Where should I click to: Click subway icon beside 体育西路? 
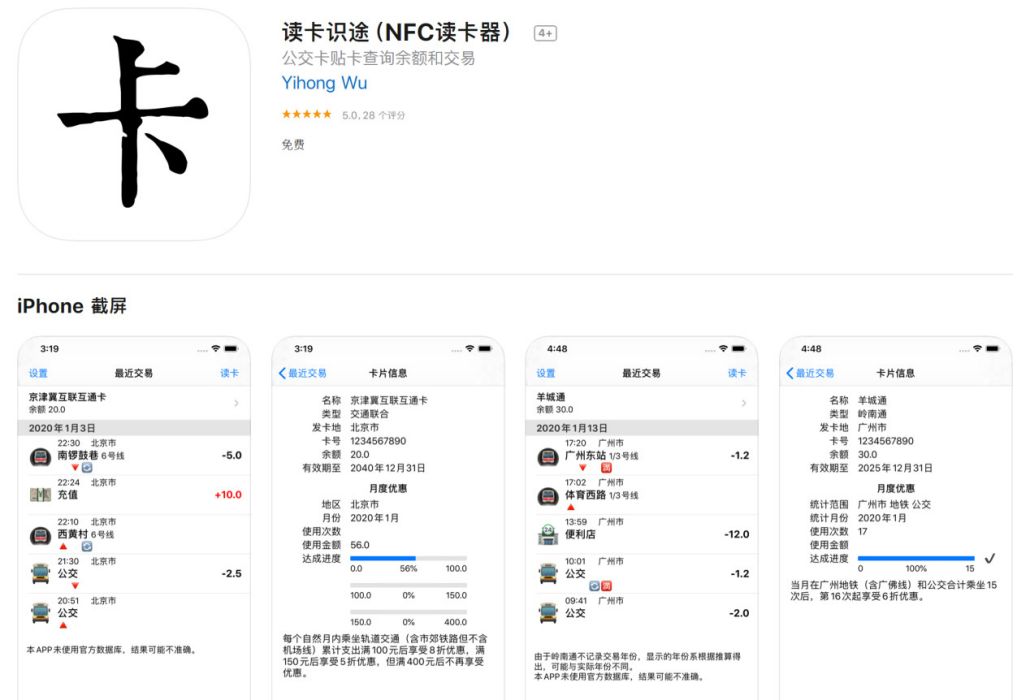[x=549, y=496]
